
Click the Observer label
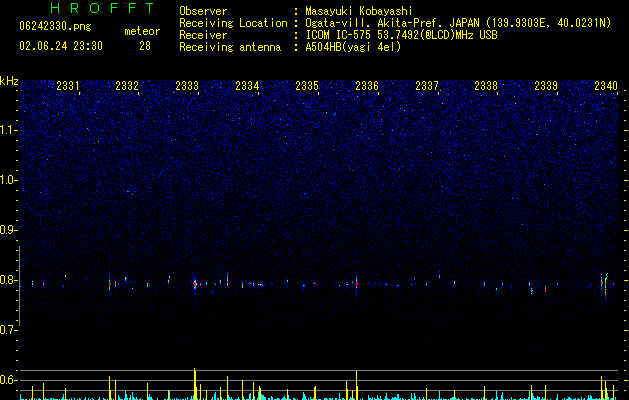pos(203,11)
